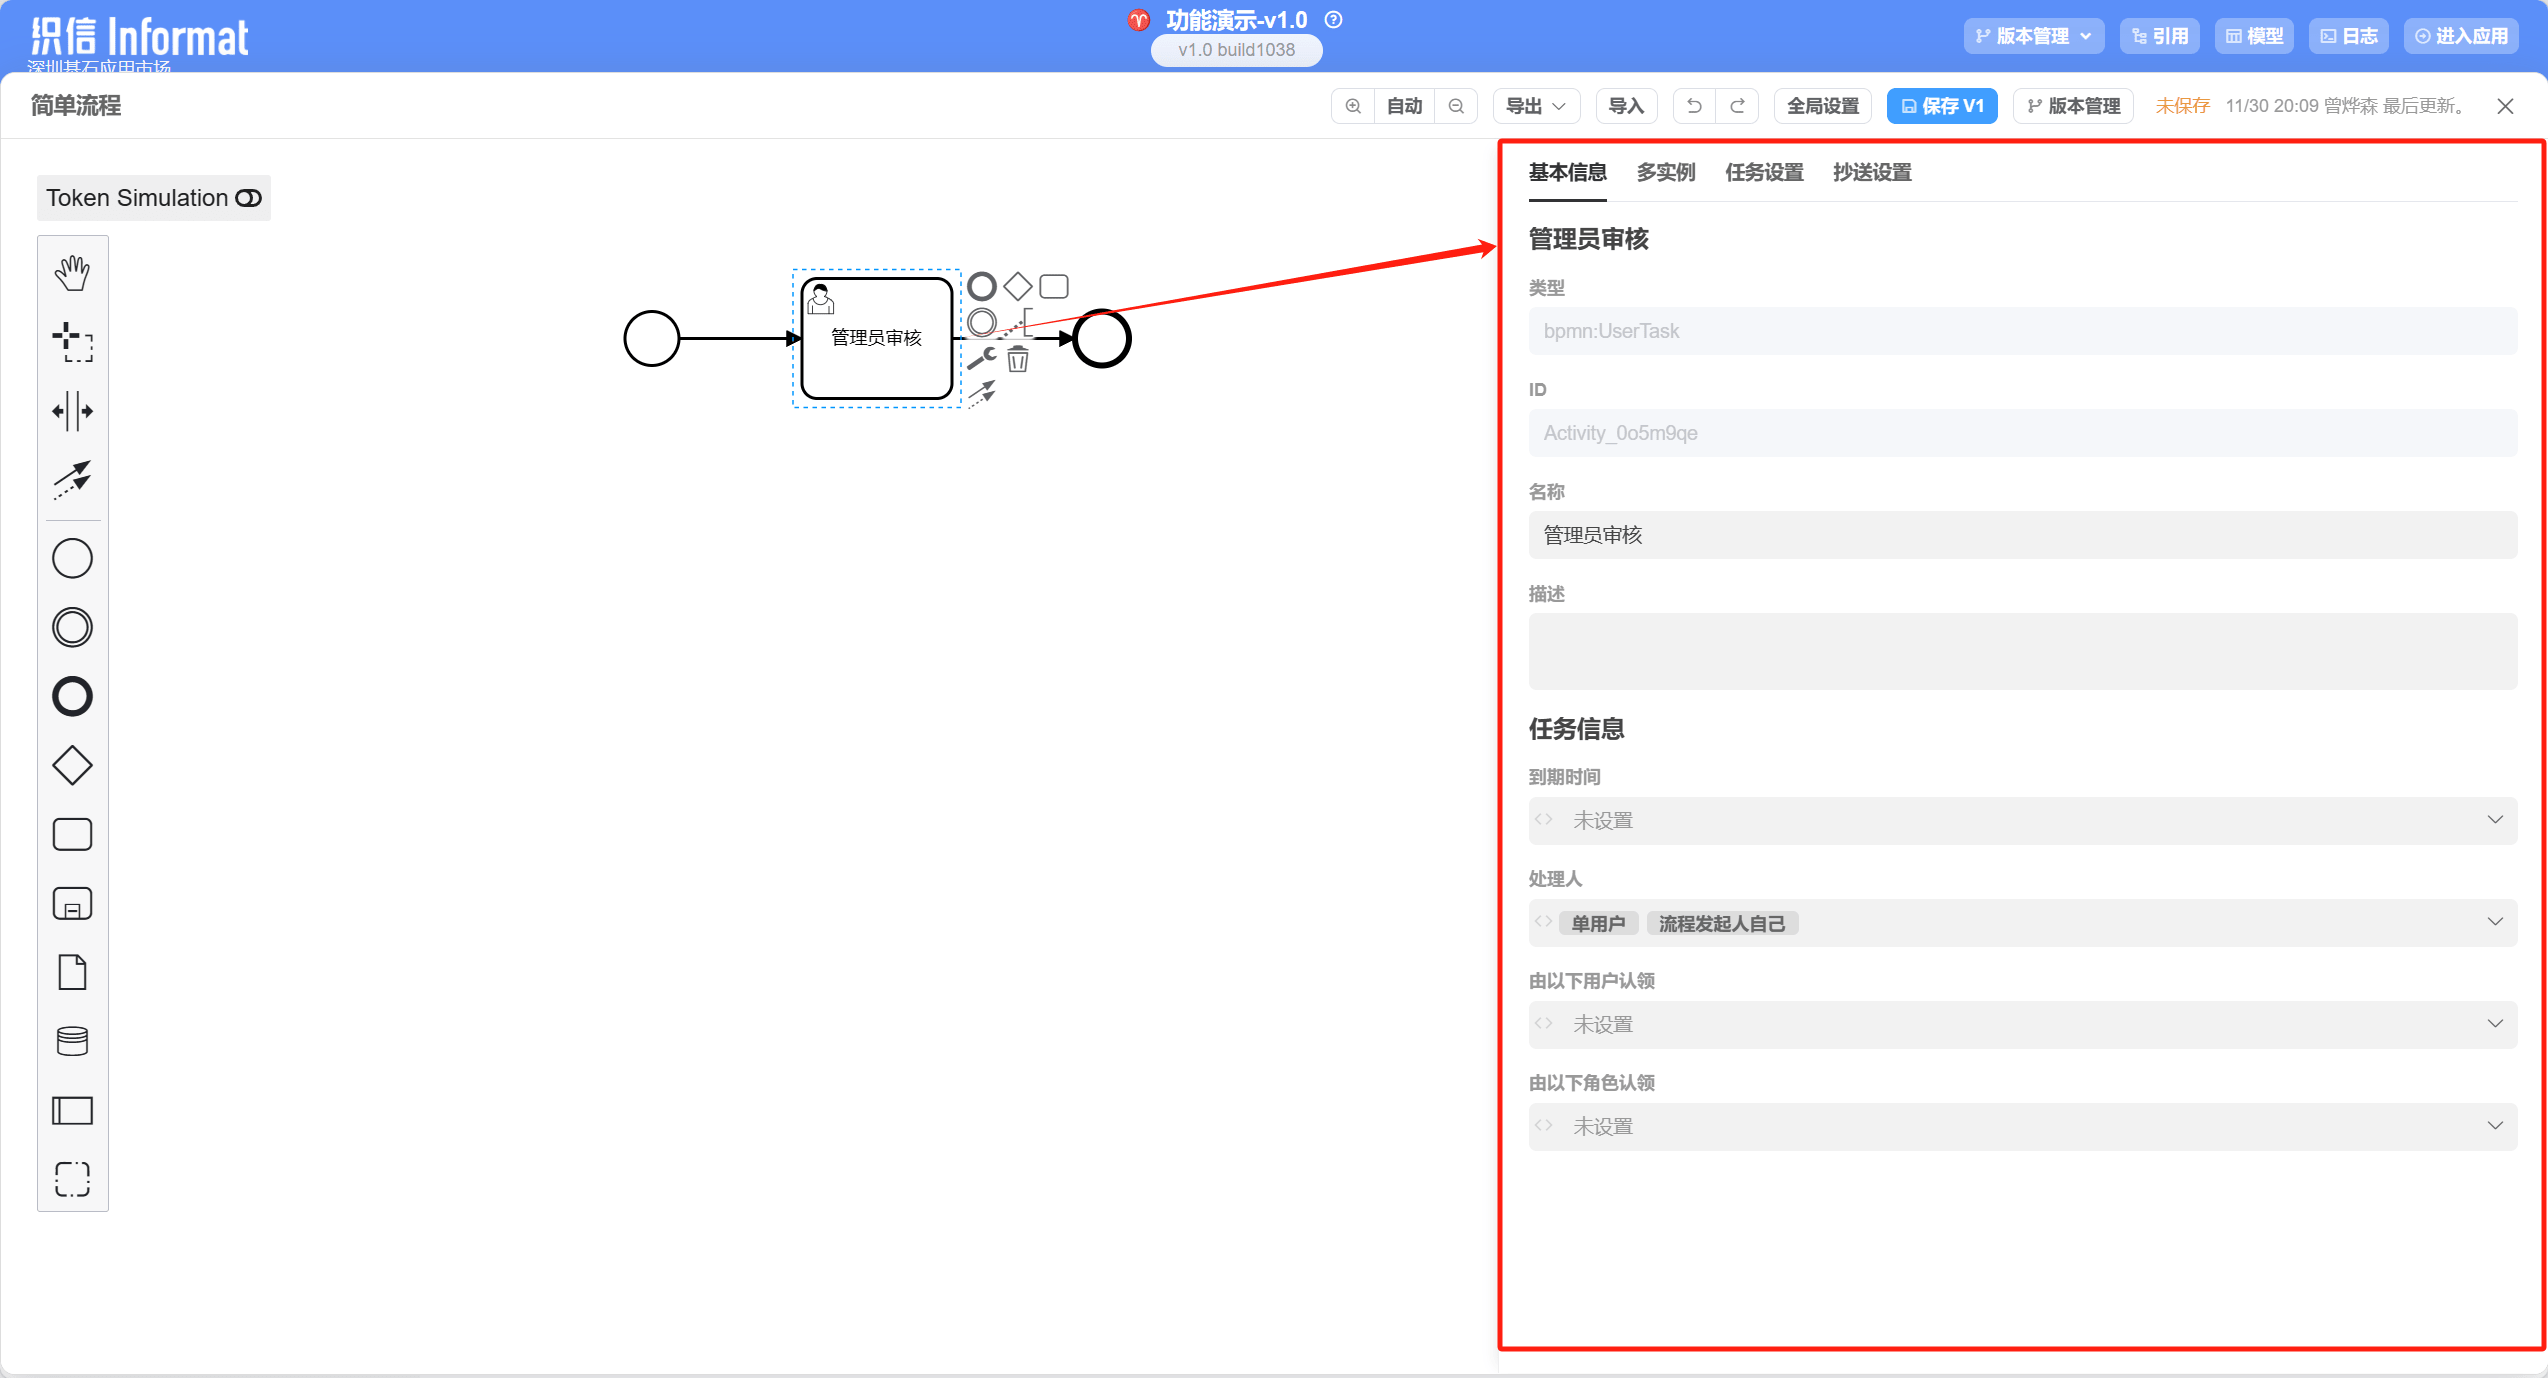Create an expanded subprocess from palette
This screenshot has width=2548, height=1378.
[x=72, y=904]
